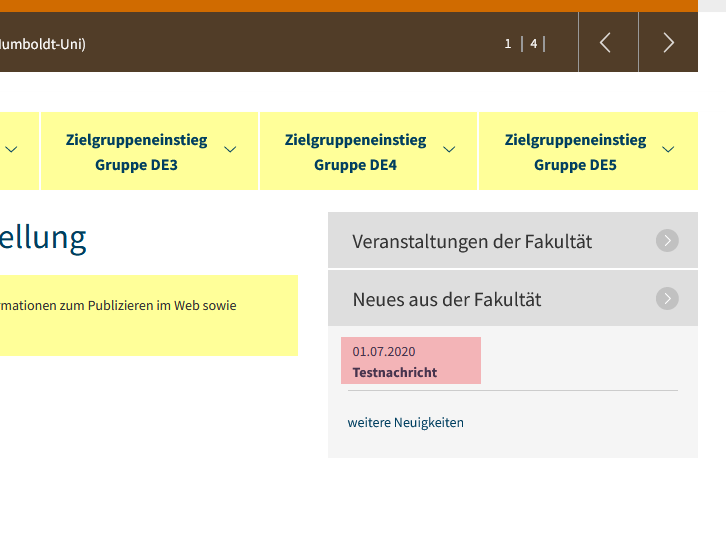Expand the chevron next to Gruppe DE3
The width and height of the screenshot is (726, 546).
point(231,150)
